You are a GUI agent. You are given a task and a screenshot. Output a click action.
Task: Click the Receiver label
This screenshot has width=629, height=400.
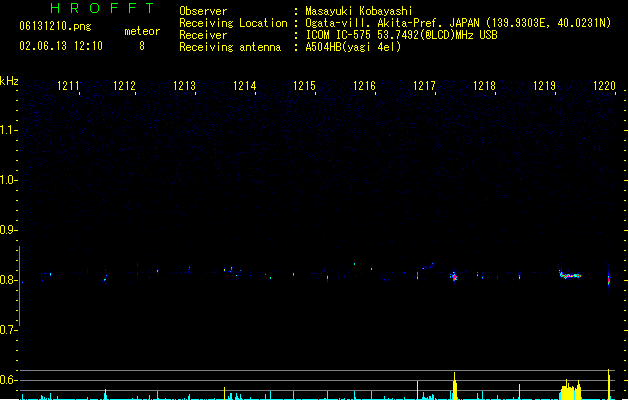tap(203, 35)
